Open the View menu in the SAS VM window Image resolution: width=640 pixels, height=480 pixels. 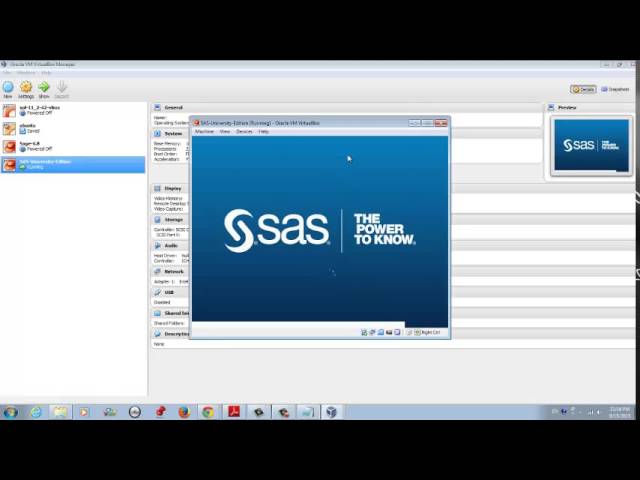tap(225, 131)
